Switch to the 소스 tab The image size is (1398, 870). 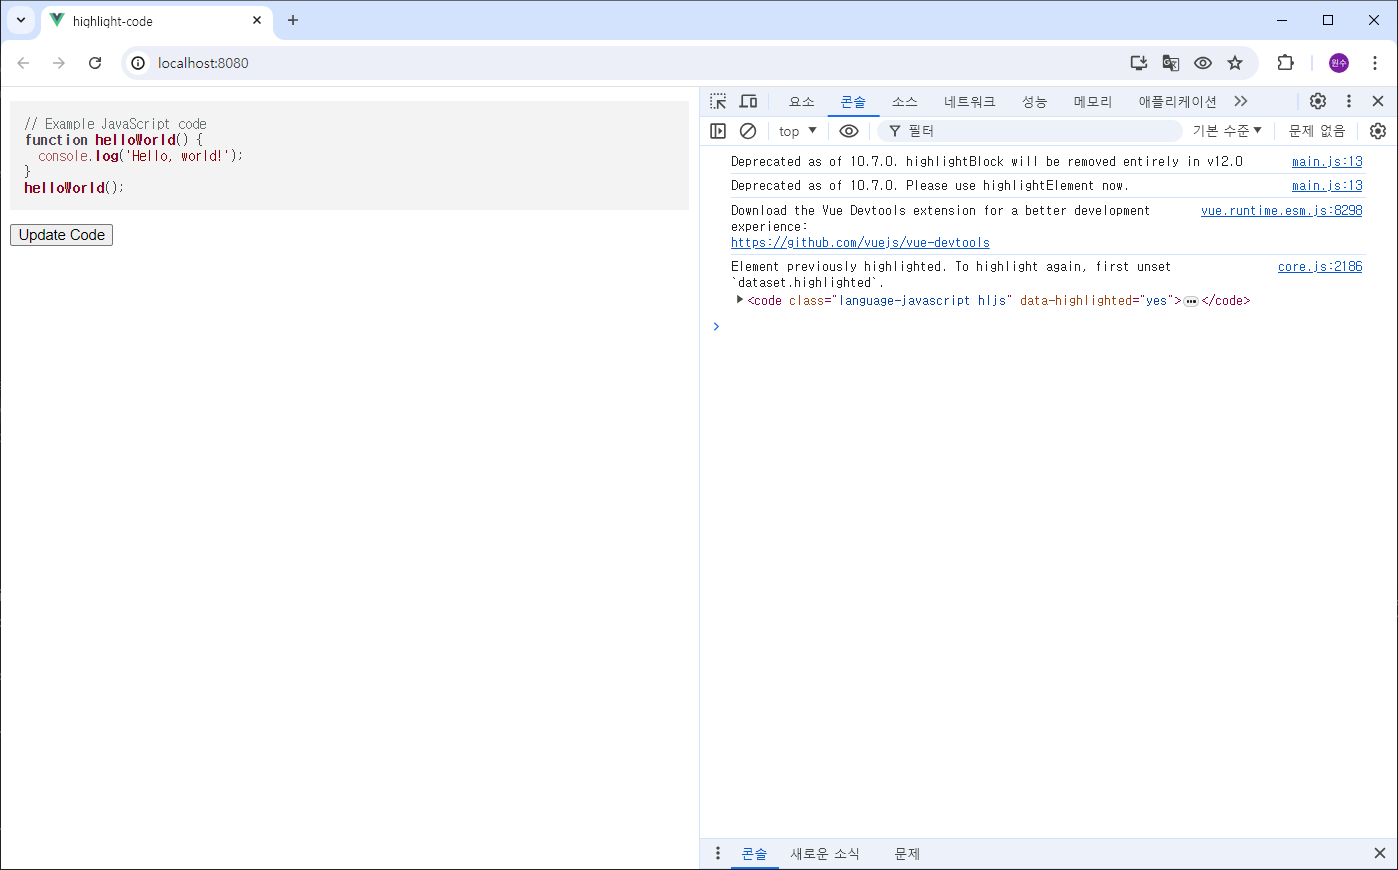coord(905,102)
